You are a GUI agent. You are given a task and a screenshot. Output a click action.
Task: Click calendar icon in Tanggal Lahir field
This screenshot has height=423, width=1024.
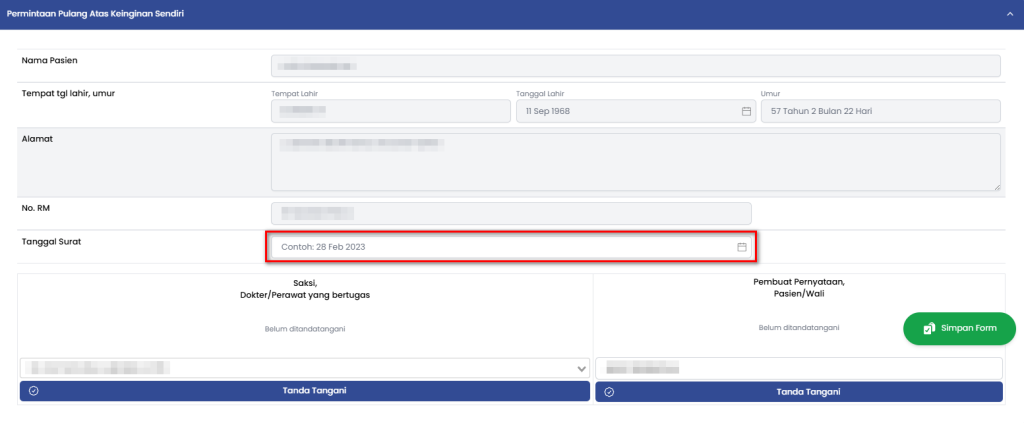(746, 111)
